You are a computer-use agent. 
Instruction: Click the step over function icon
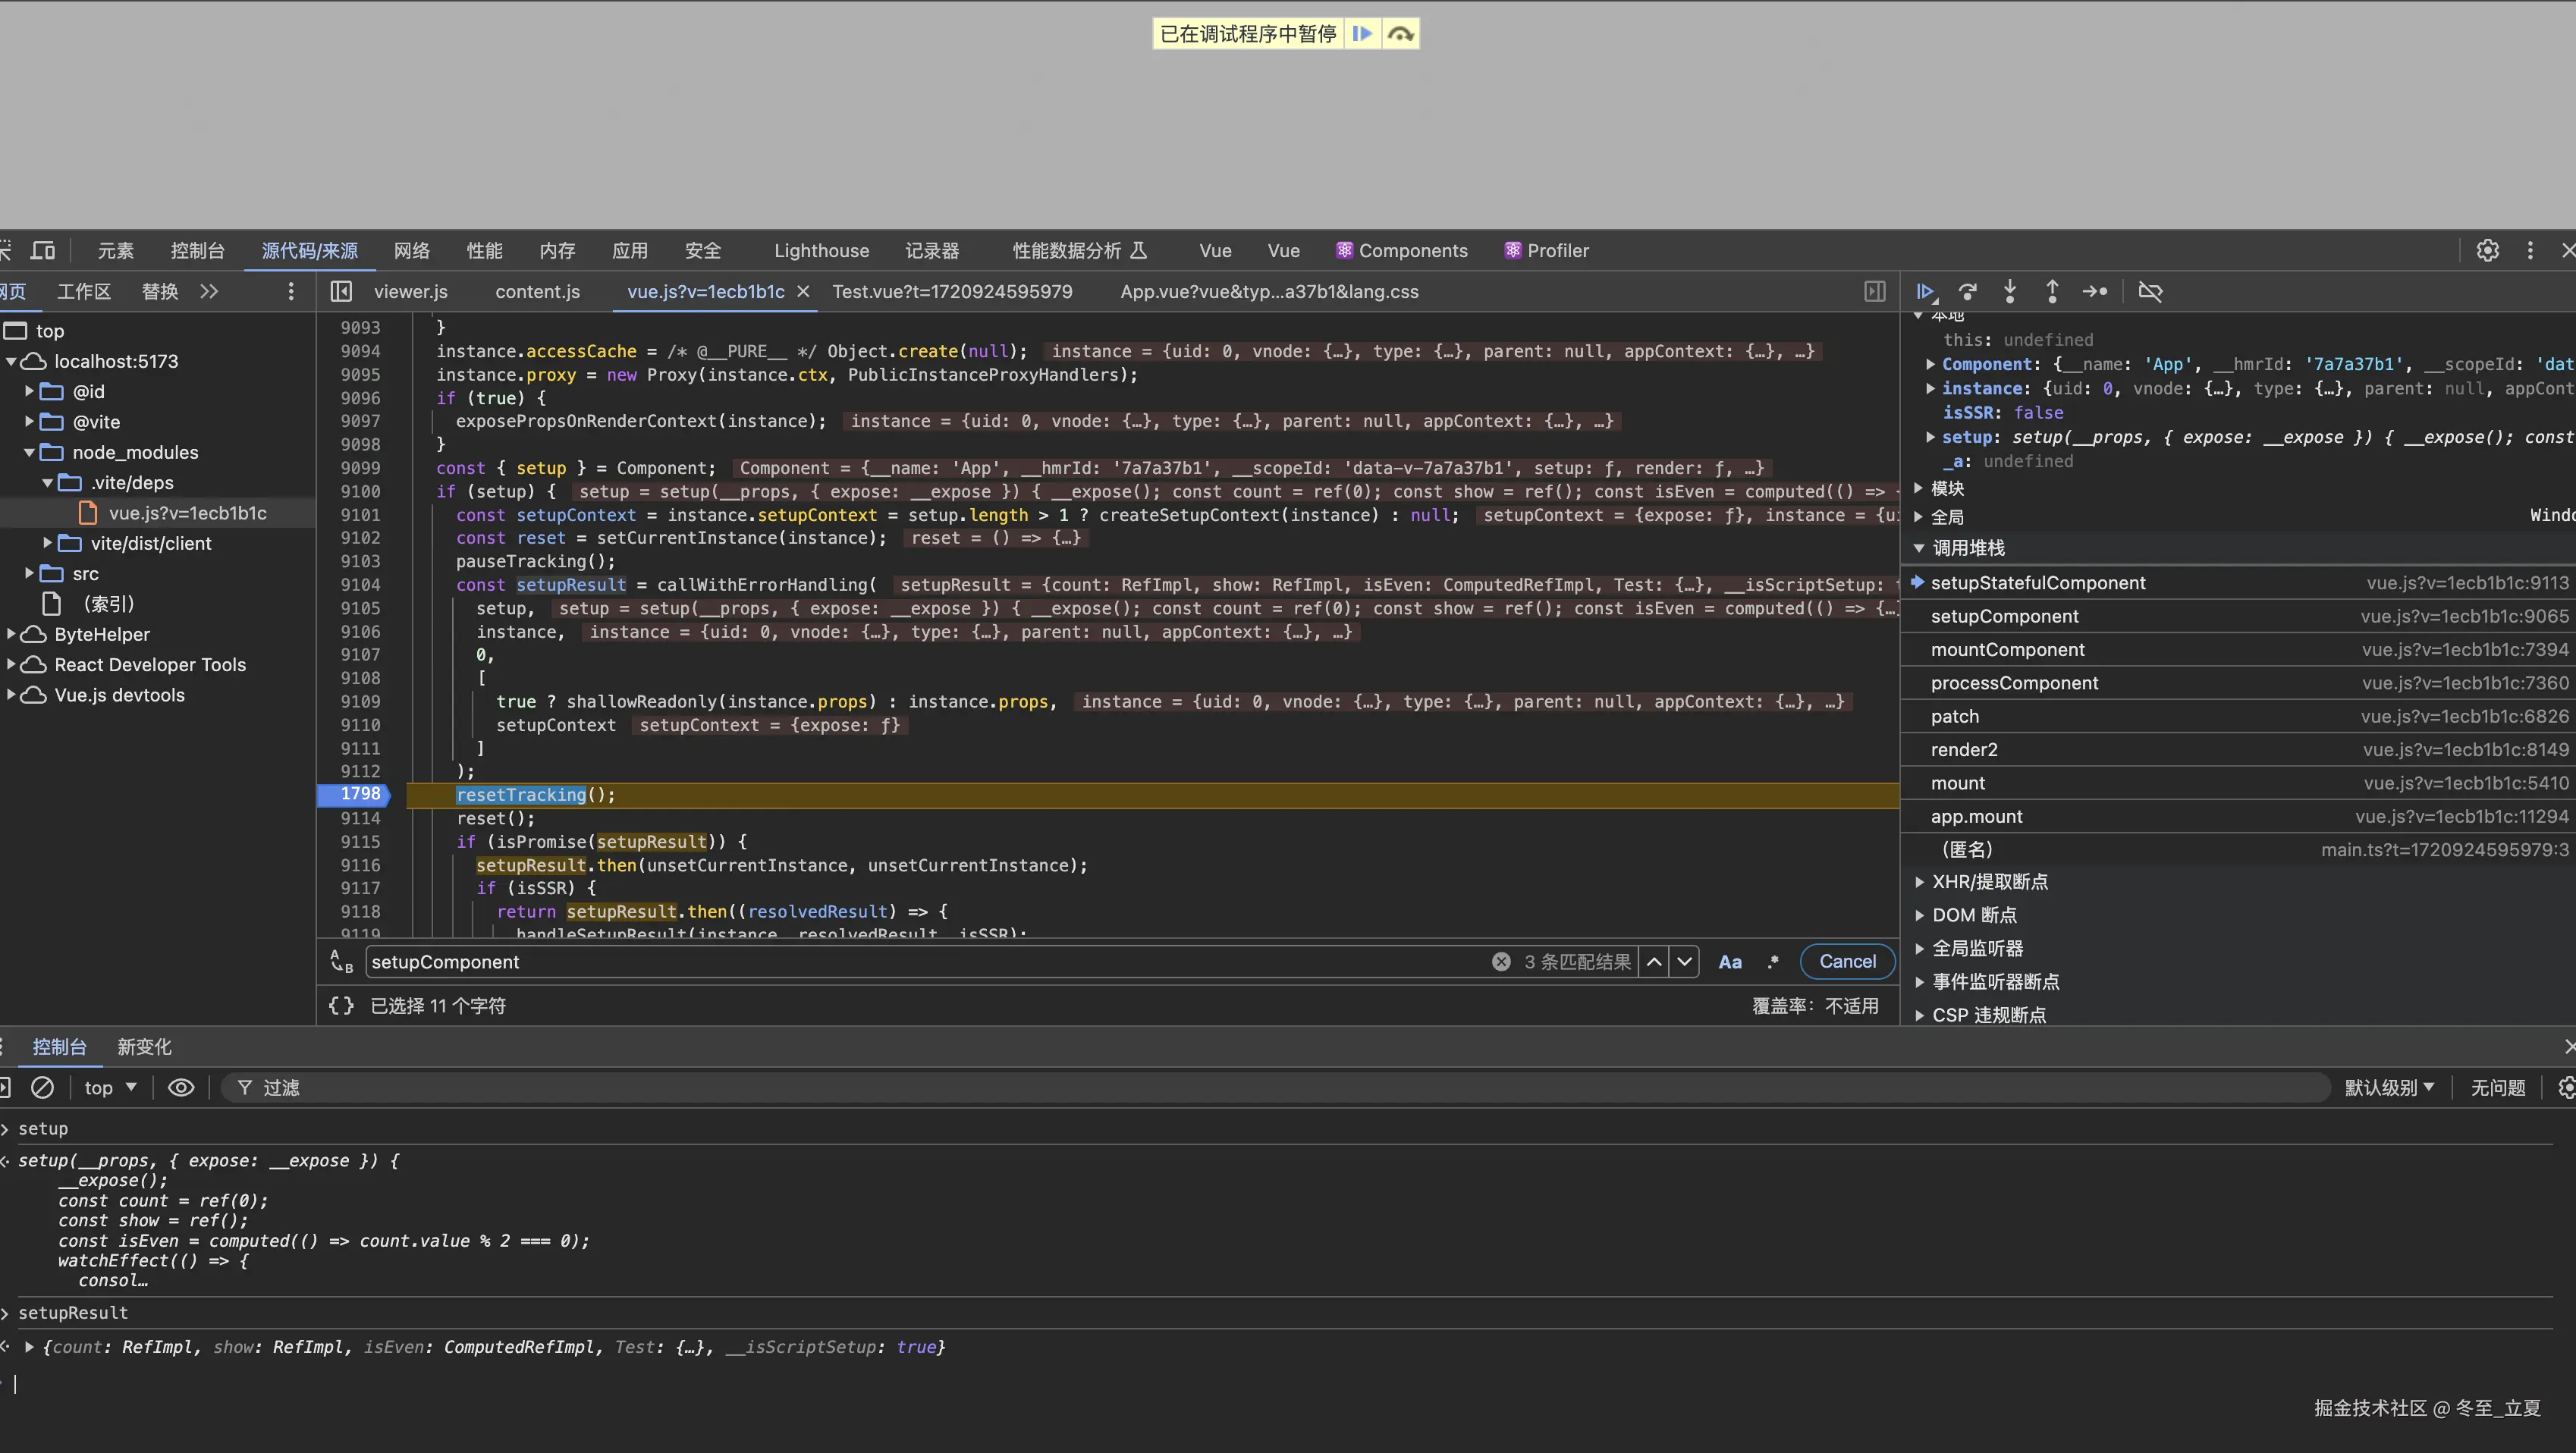pos(1967,292)
